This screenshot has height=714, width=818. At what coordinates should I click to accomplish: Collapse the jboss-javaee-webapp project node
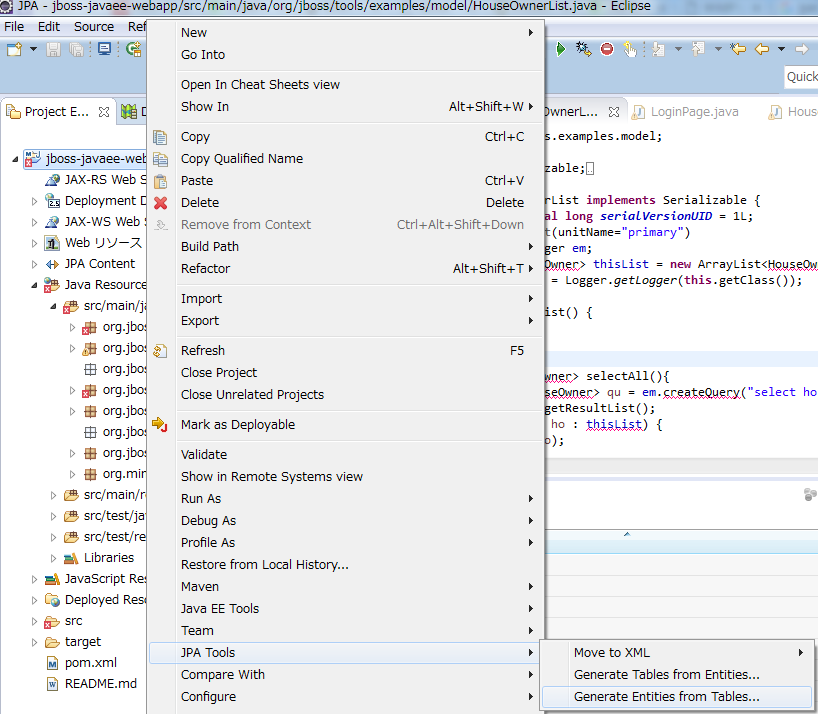[x=15, y=159]
